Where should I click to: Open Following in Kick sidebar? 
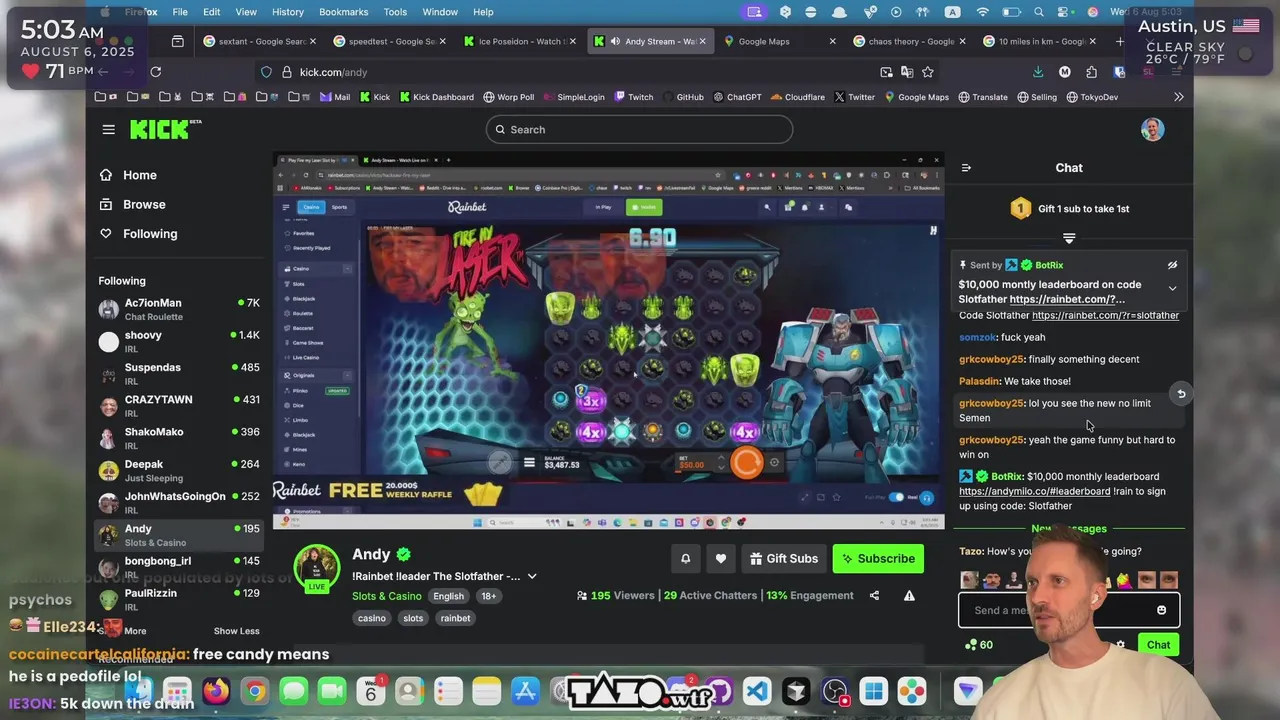149,234
